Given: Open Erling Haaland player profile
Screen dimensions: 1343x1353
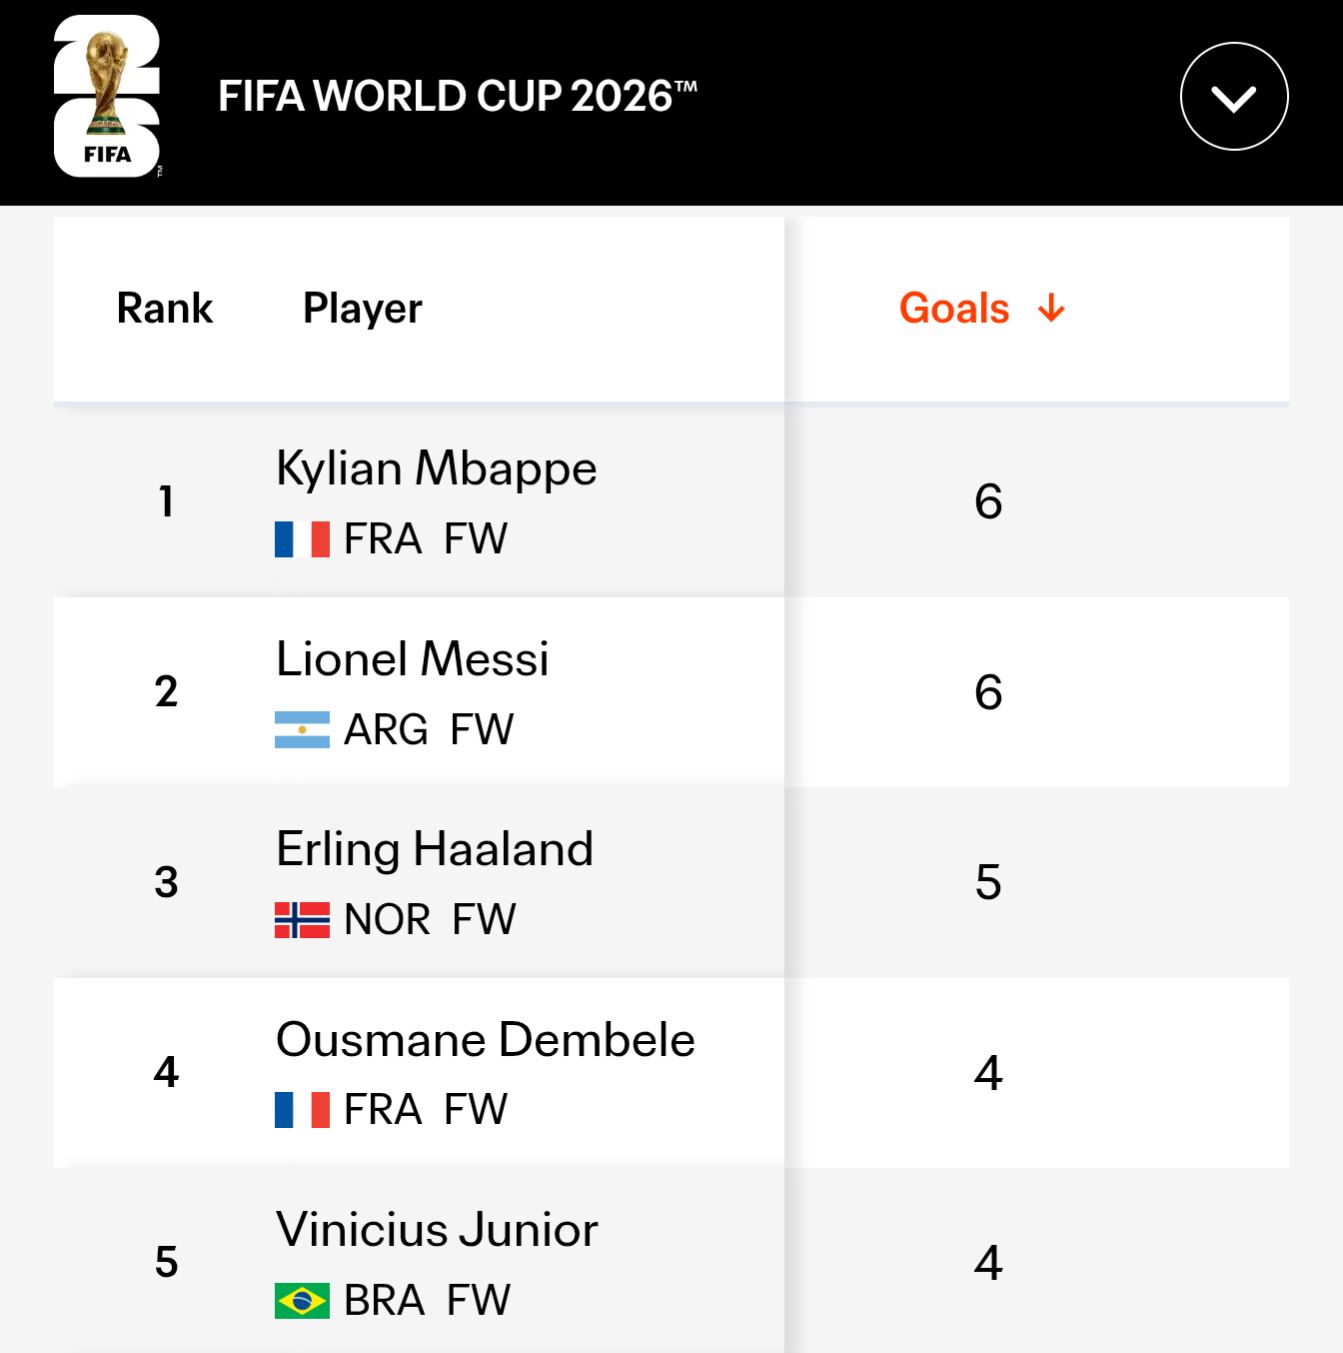Looking at the screenshot, I should [435, 849].
